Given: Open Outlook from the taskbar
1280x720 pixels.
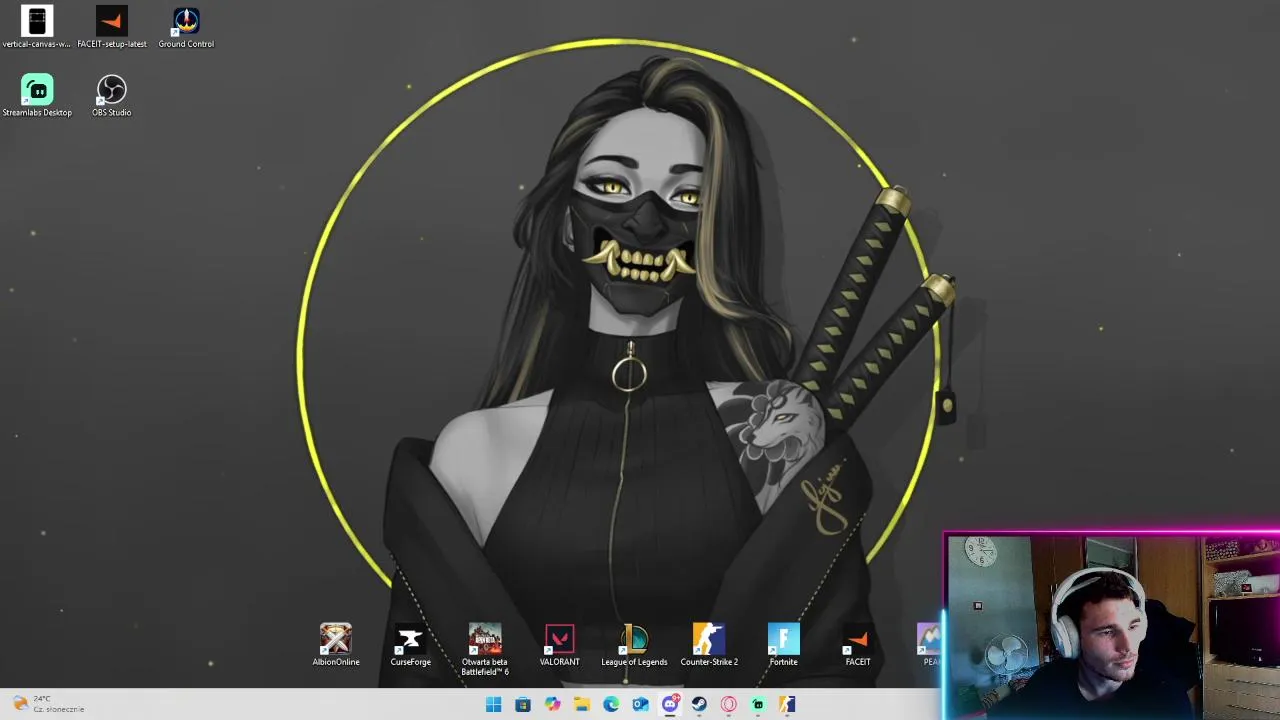Looking at the screenshot, I should tap(640, 705).
